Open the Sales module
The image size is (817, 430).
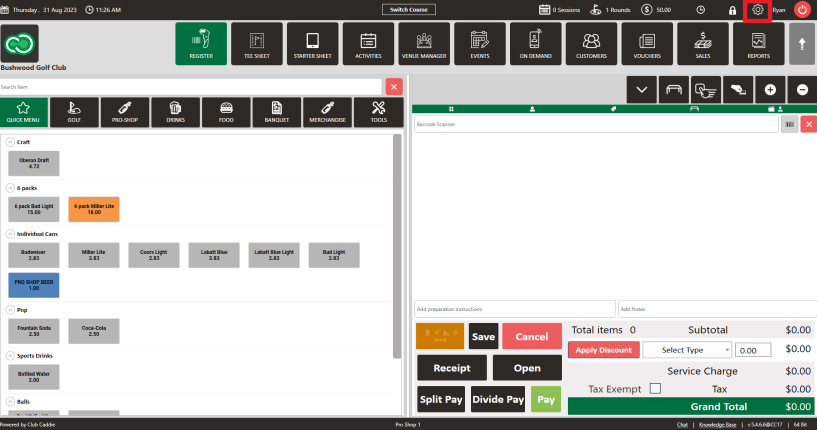[x=703, y=44]
